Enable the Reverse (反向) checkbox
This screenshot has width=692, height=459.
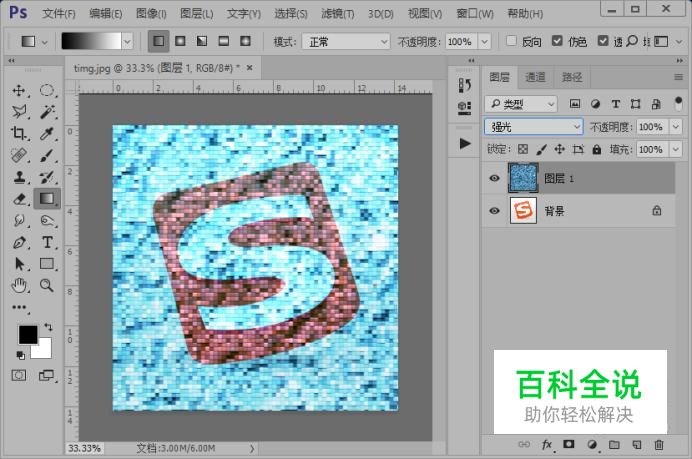coord(511,41)
